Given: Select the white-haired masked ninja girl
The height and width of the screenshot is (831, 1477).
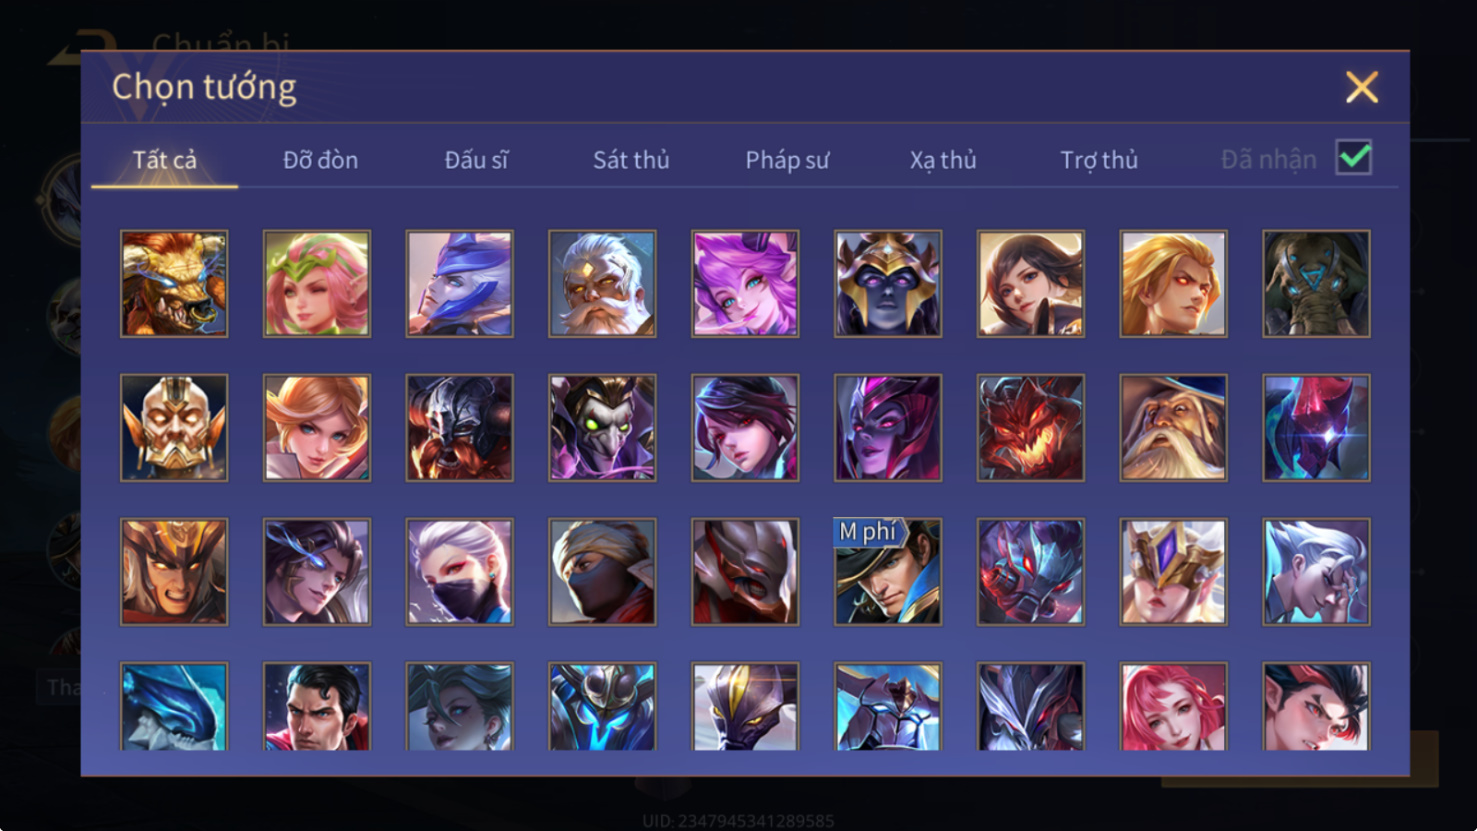Looking at the screenshot, I should pyautogui.click(x=460, y=572).
